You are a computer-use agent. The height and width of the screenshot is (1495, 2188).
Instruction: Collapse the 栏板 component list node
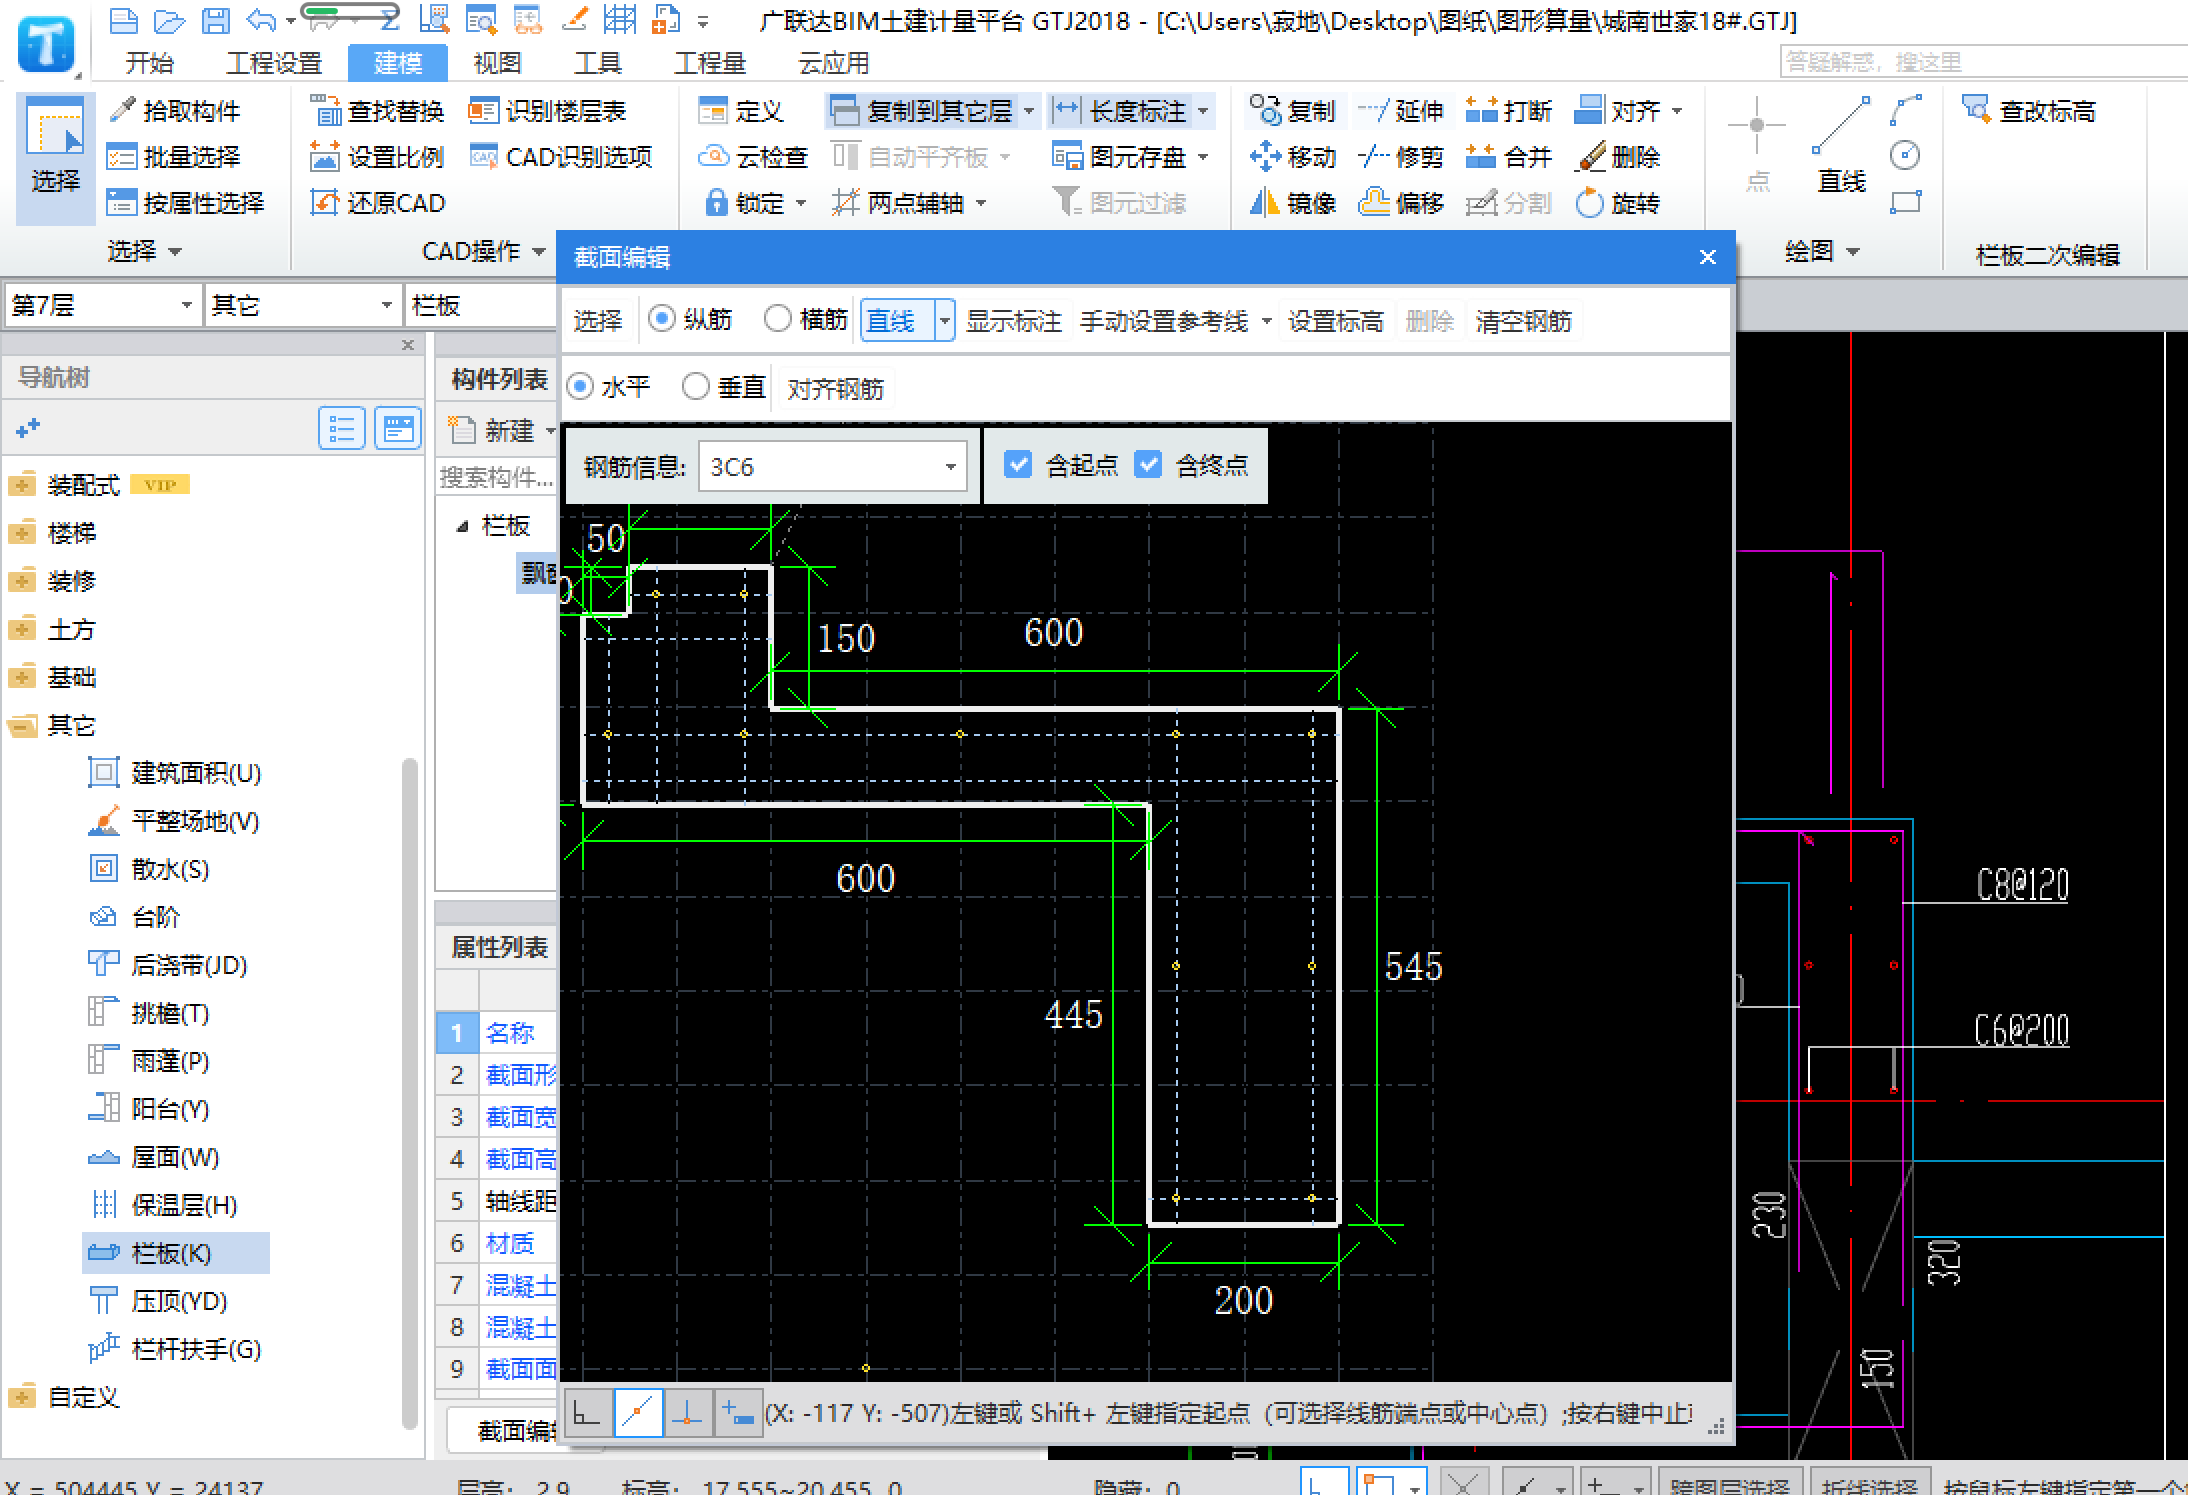(x=462, y=526)
